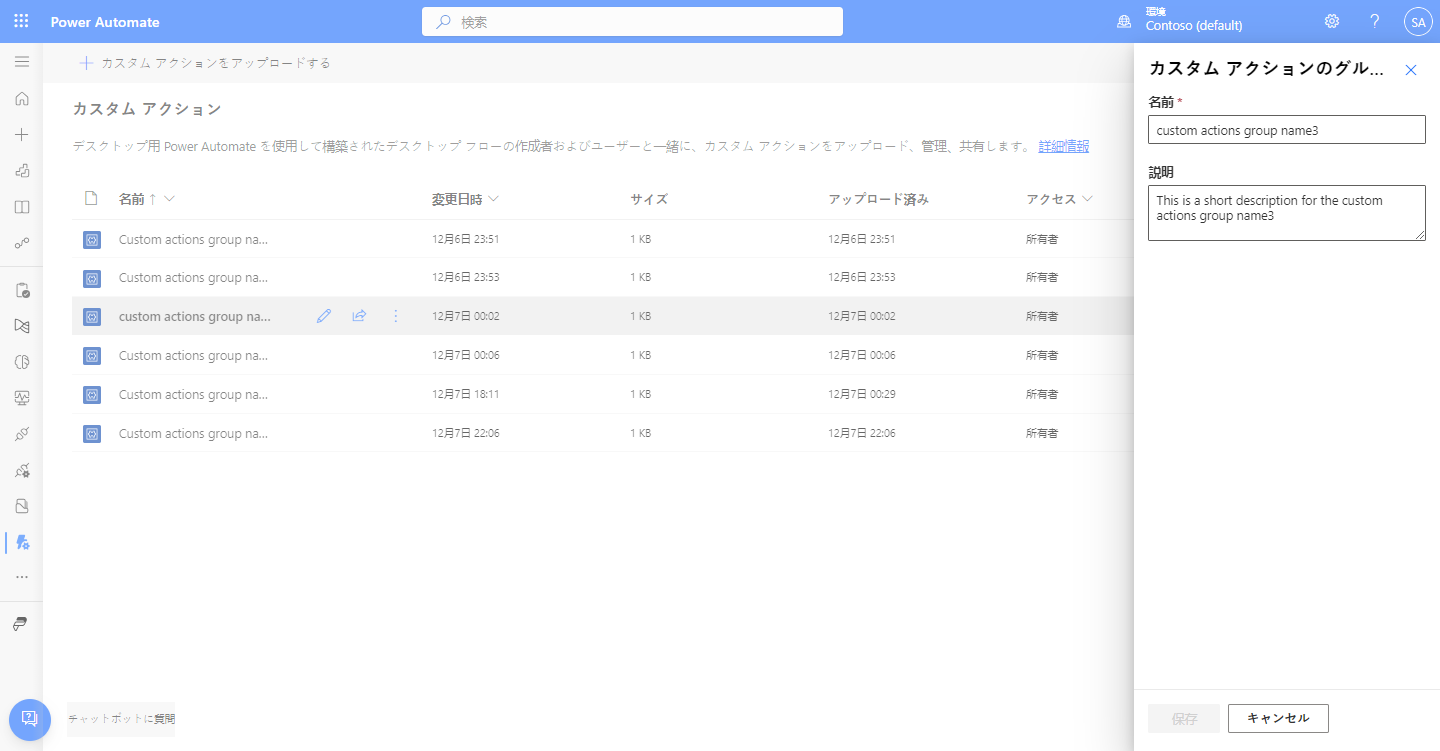This screenshot has width=1440, height=751.
Task: Open the chatbot assistant round button
Action: (x=29, y=719)
